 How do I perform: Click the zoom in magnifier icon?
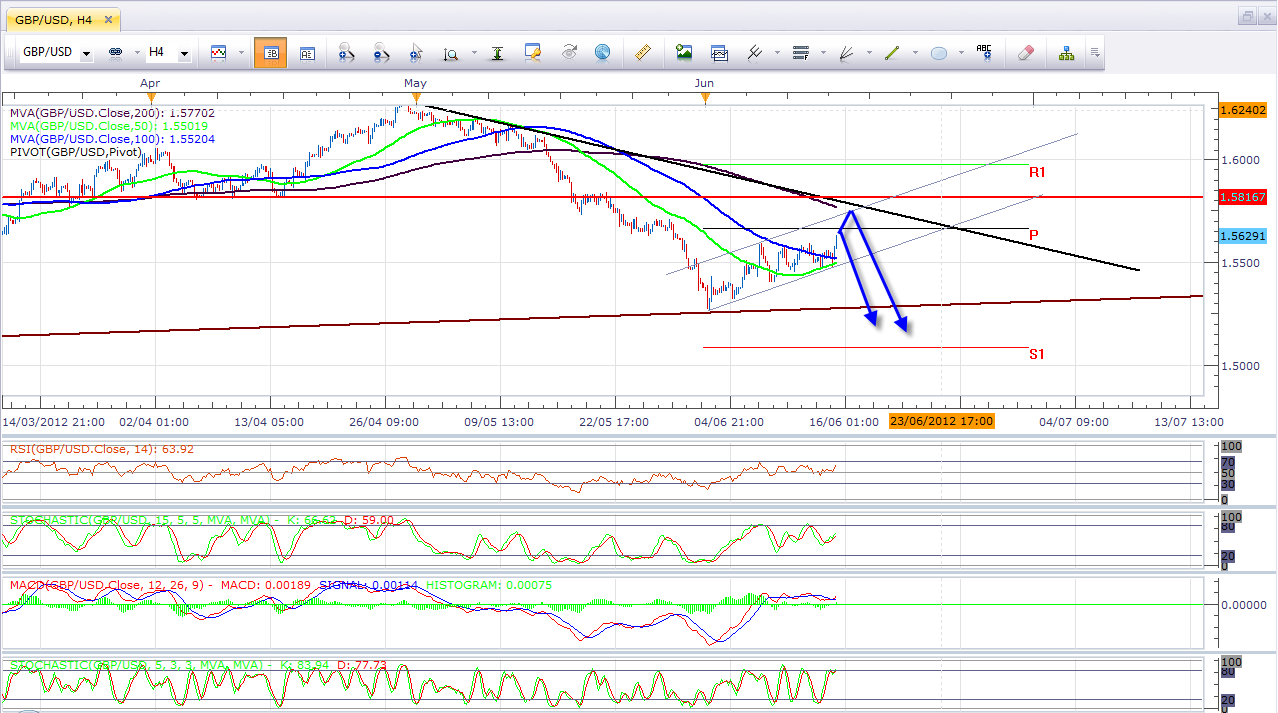pos(346,53)
